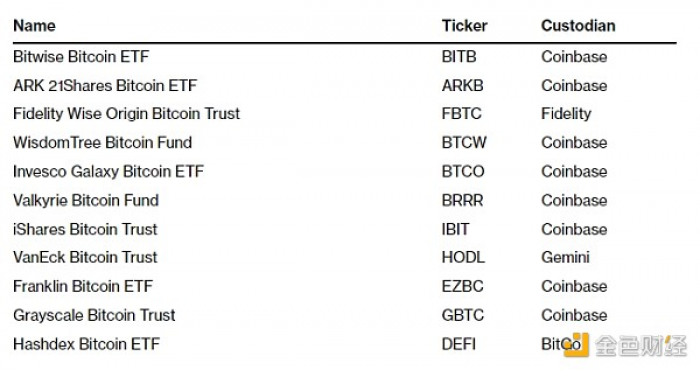The width and height of the screenshot is (700, 370).
Task: Click the Ticker column header
Action: [464, 25]
